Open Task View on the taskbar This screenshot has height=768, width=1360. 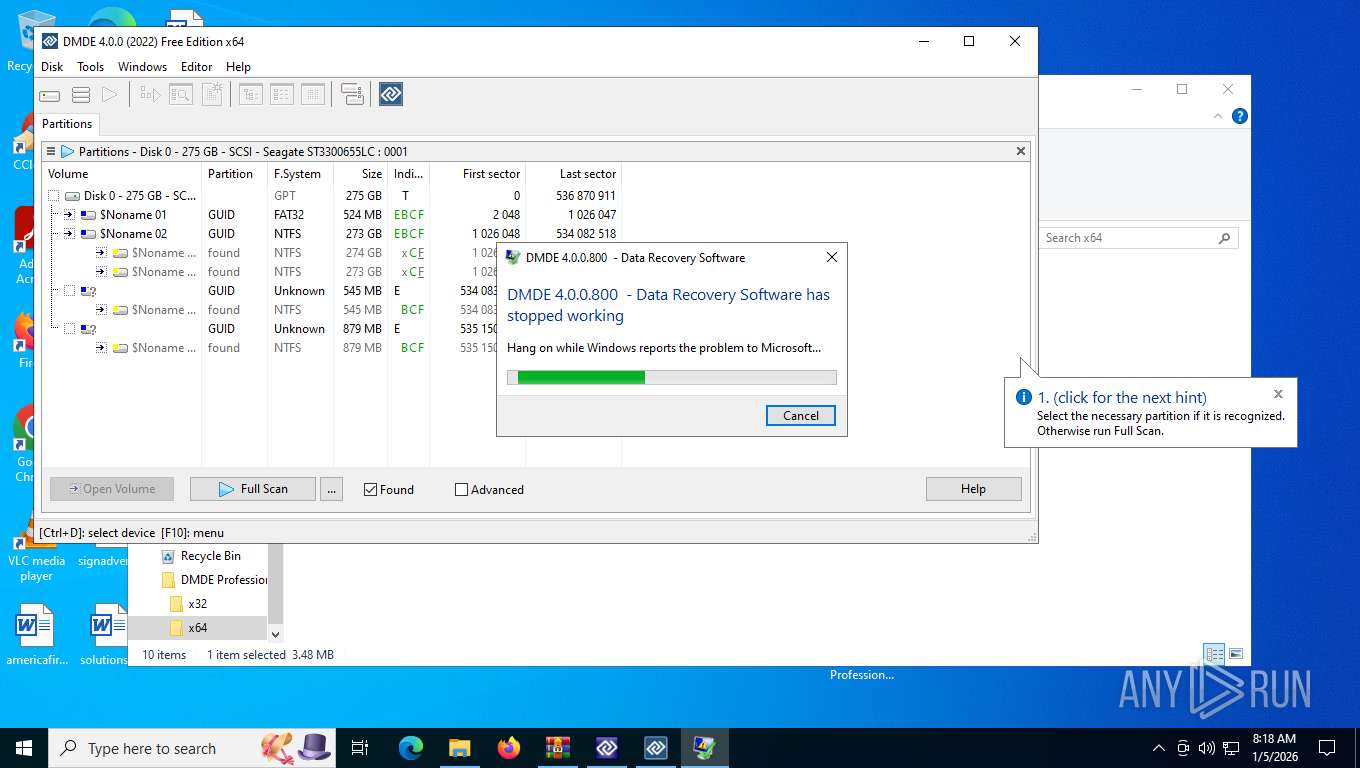point(360,748)
